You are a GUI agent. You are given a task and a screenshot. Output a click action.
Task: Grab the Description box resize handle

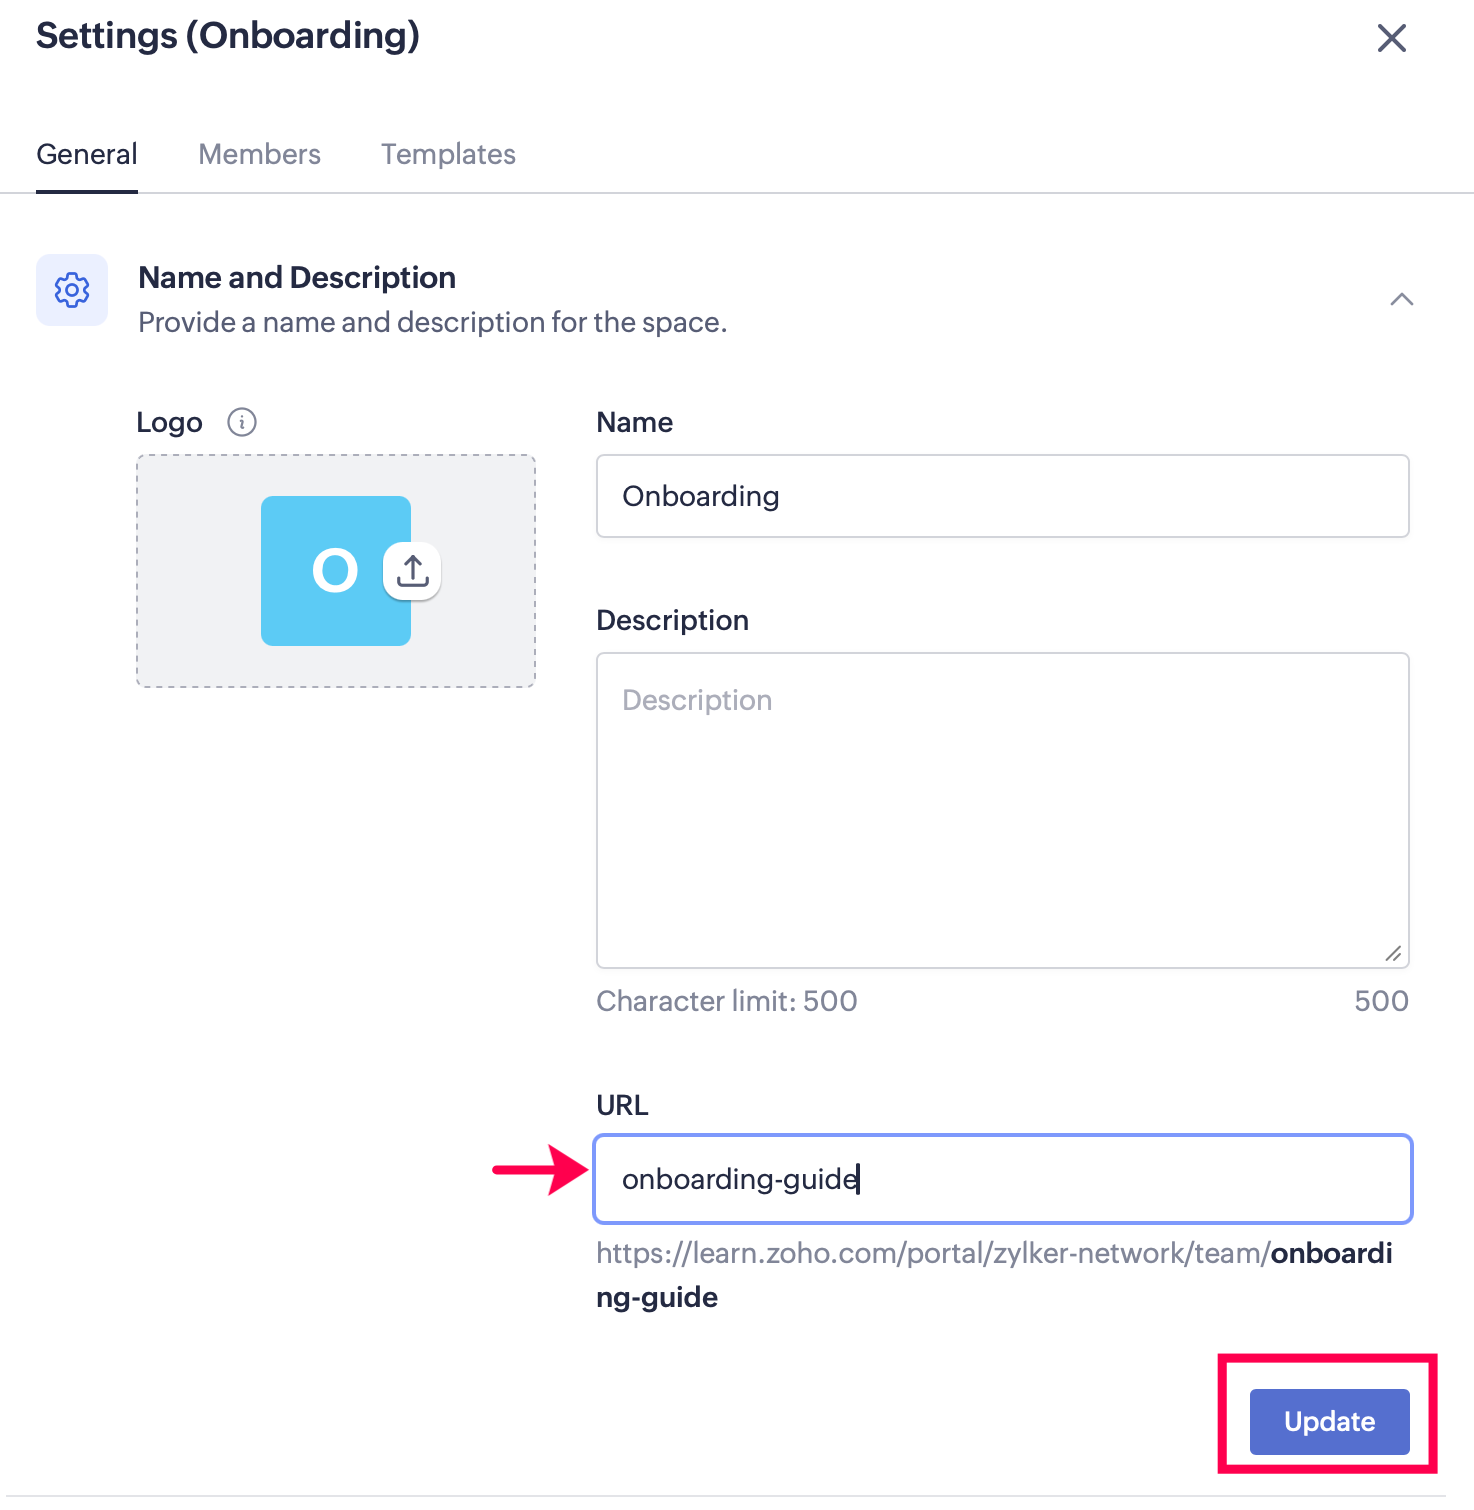tap(1393, 953)
